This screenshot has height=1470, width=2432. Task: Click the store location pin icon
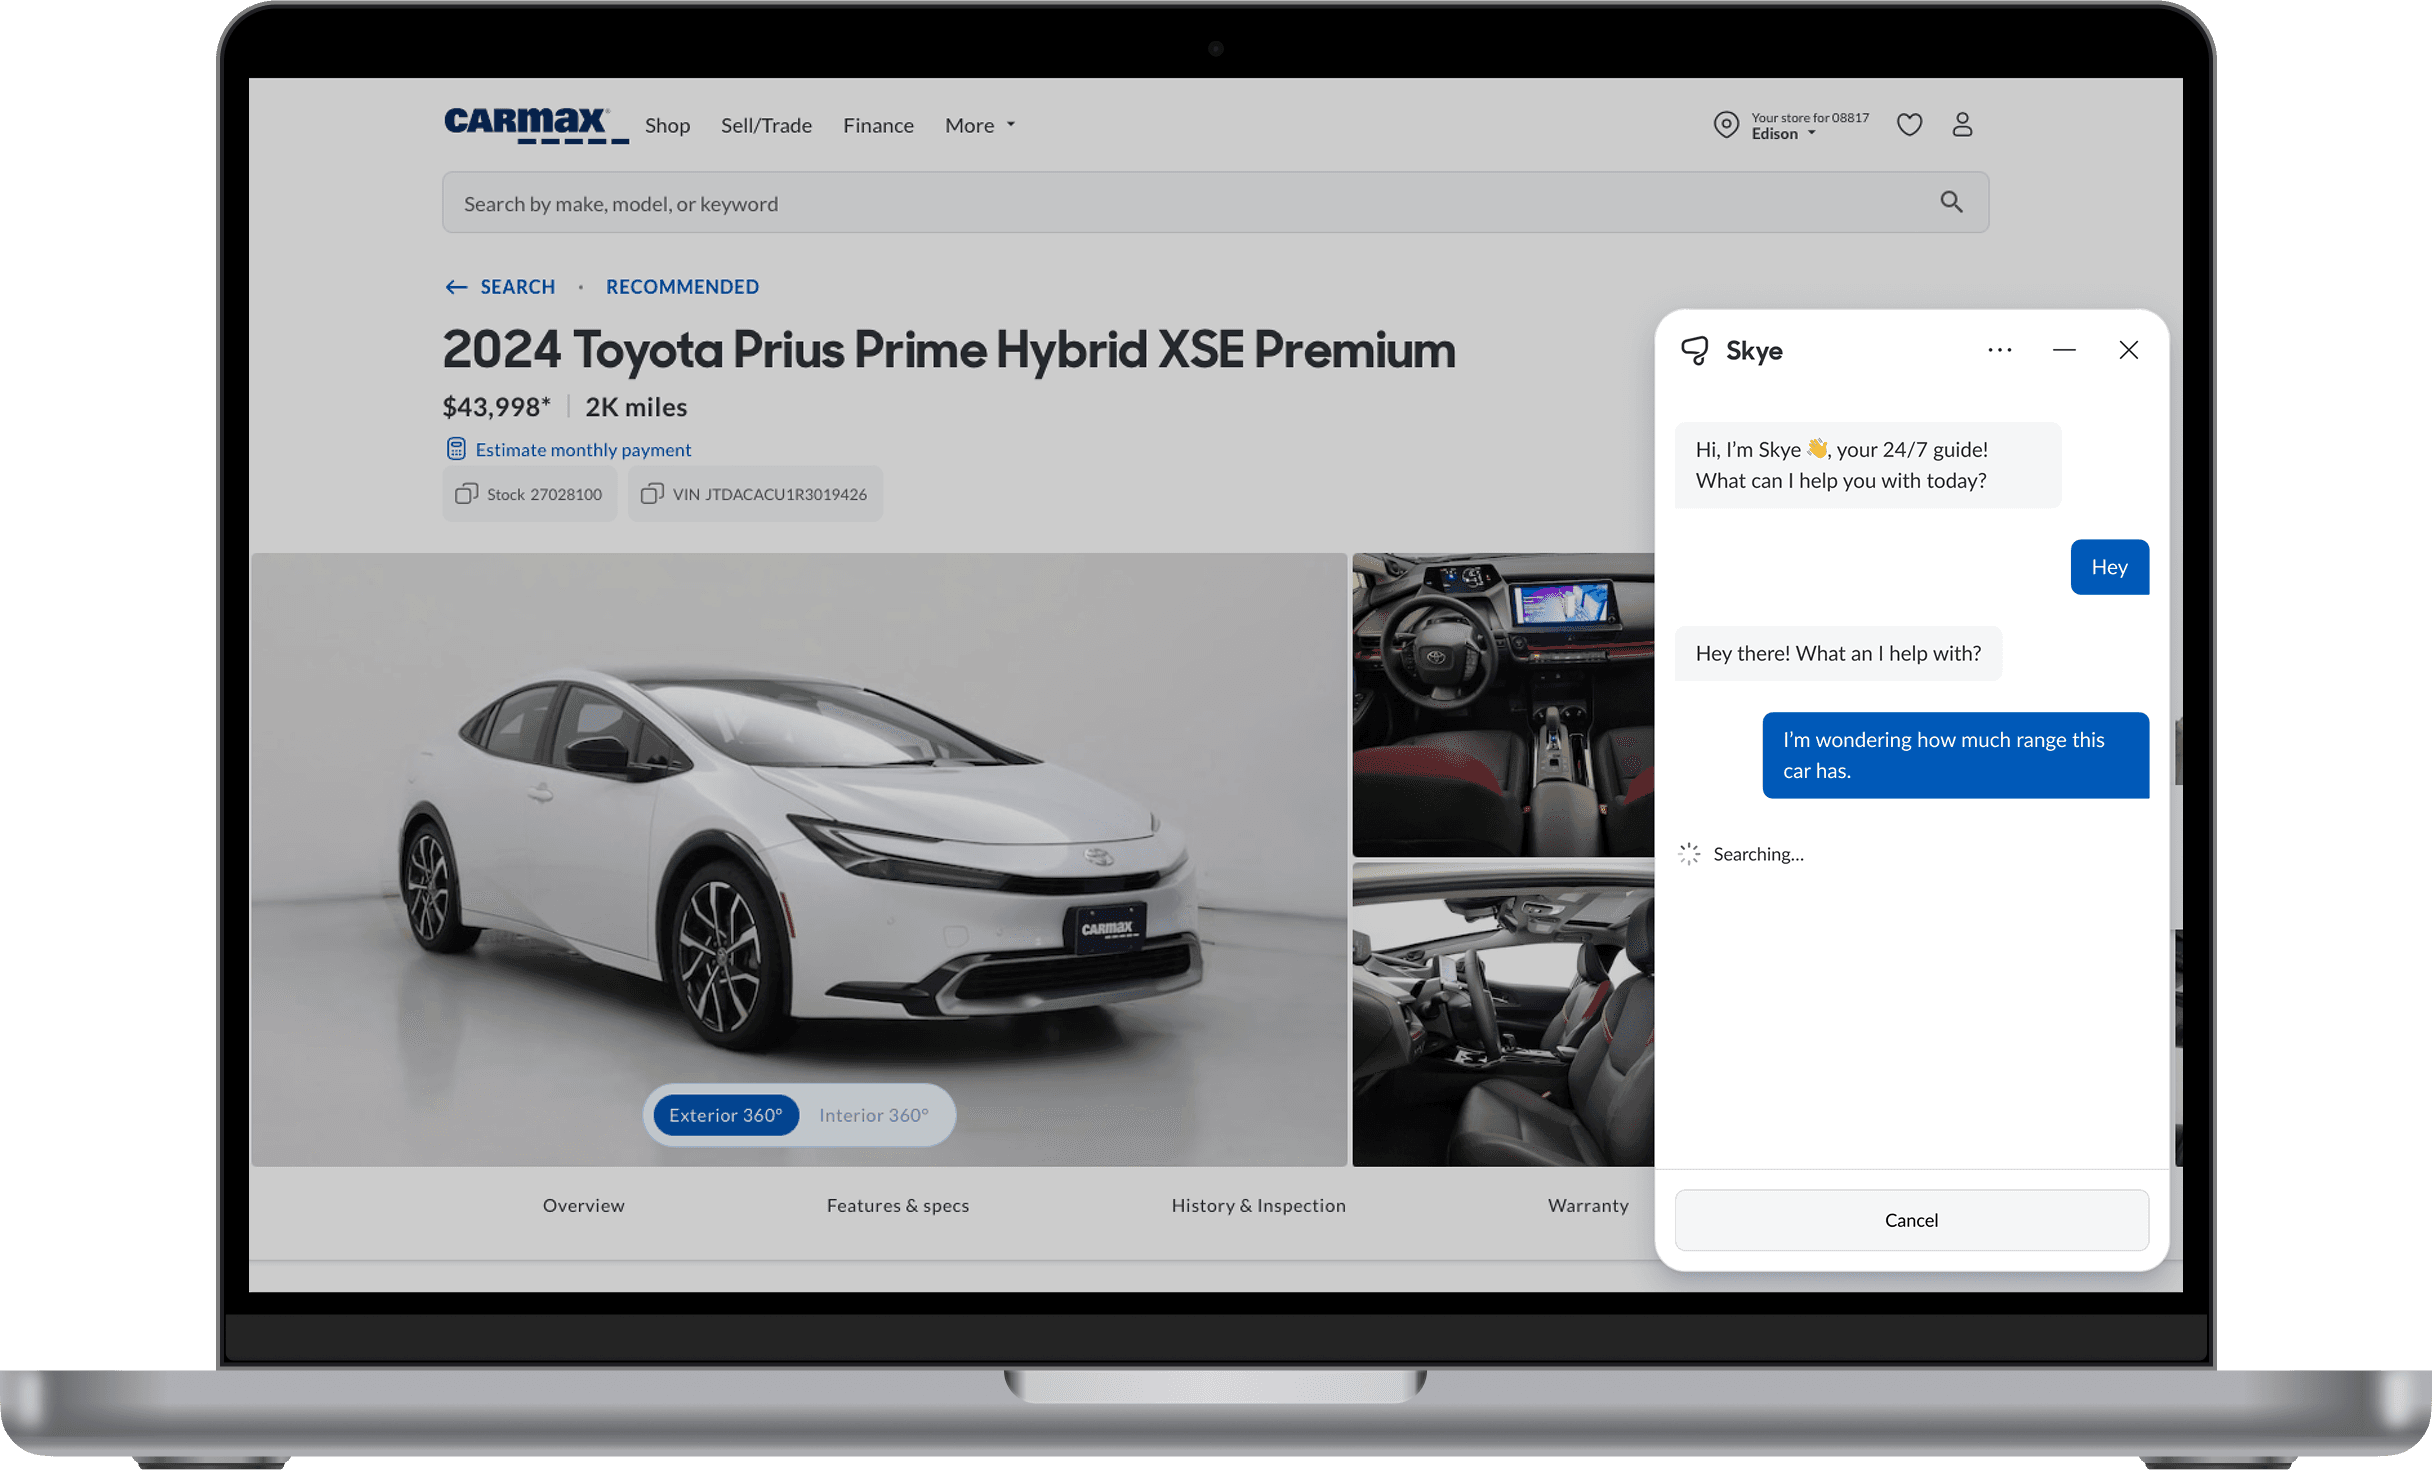coord(1726,124)
